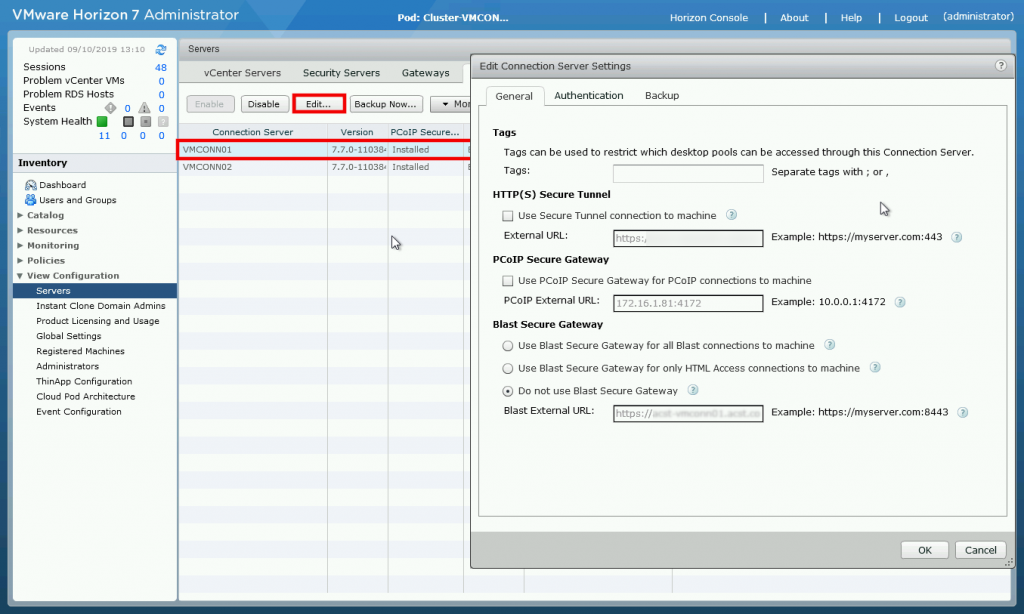
Task: Click inside the Tags input field
Action: [687, 173]
